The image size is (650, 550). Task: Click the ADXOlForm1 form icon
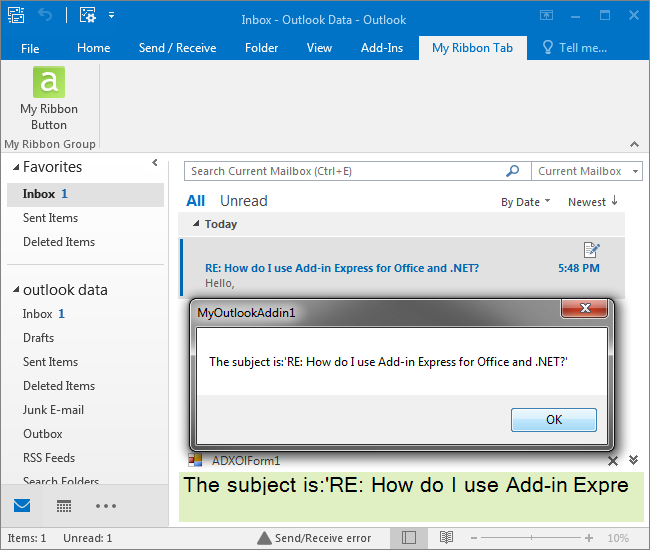(195, 460)
